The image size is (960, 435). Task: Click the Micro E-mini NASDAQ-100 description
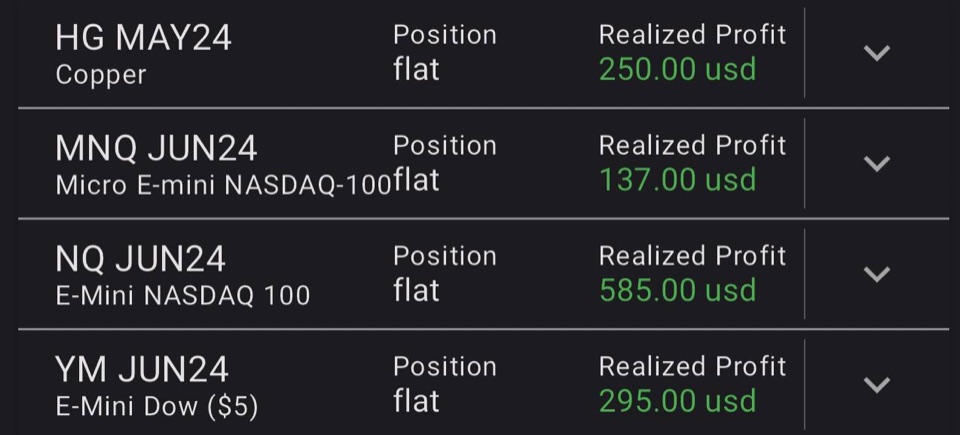coord(223,185)
